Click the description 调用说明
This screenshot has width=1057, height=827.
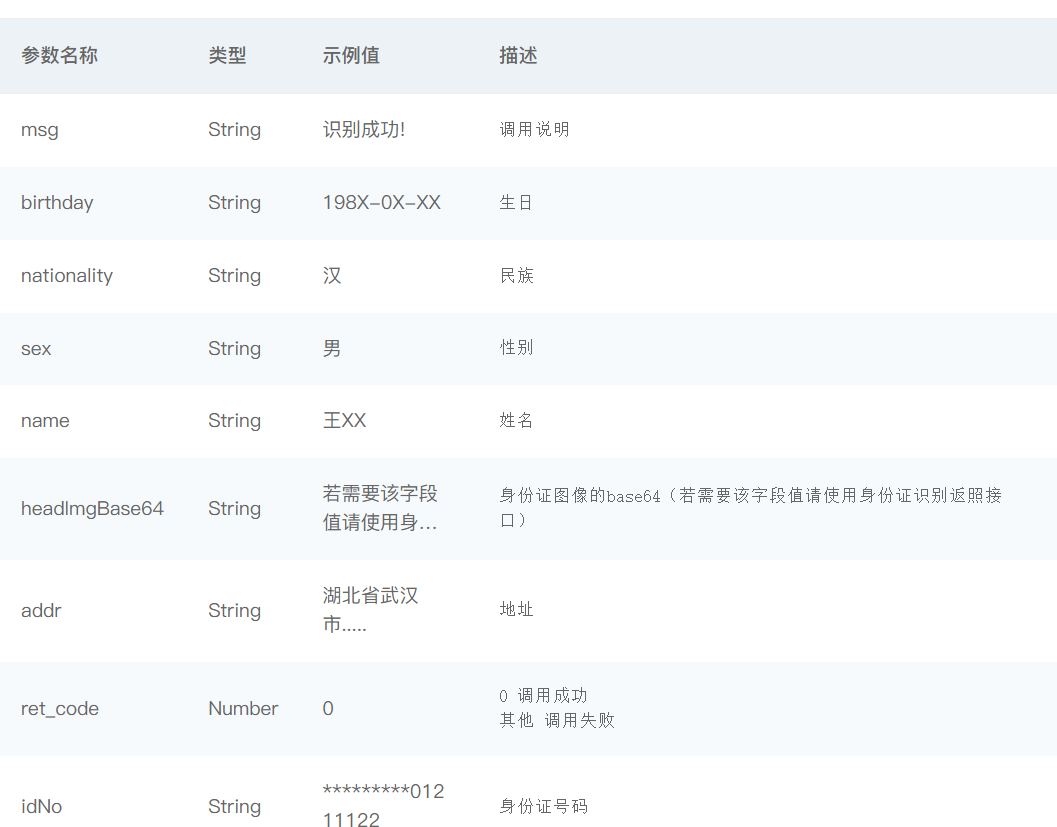[x=535, y=129]
